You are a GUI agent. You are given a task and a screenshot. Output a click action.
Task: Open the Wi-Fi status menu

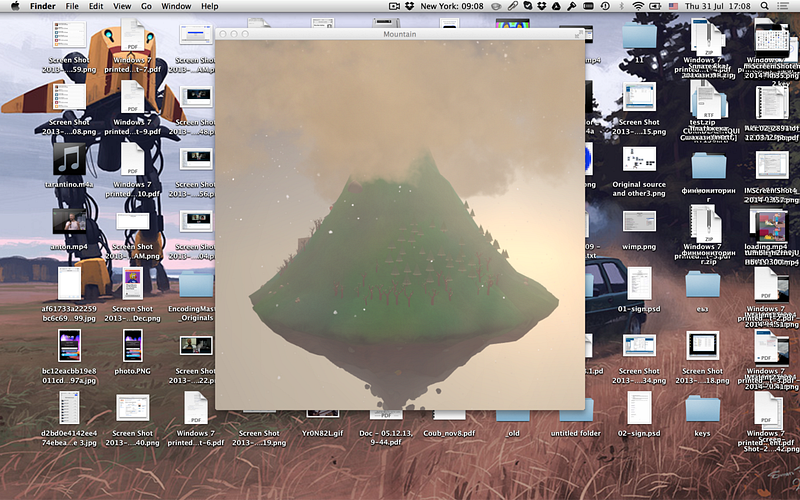[638, 6]
